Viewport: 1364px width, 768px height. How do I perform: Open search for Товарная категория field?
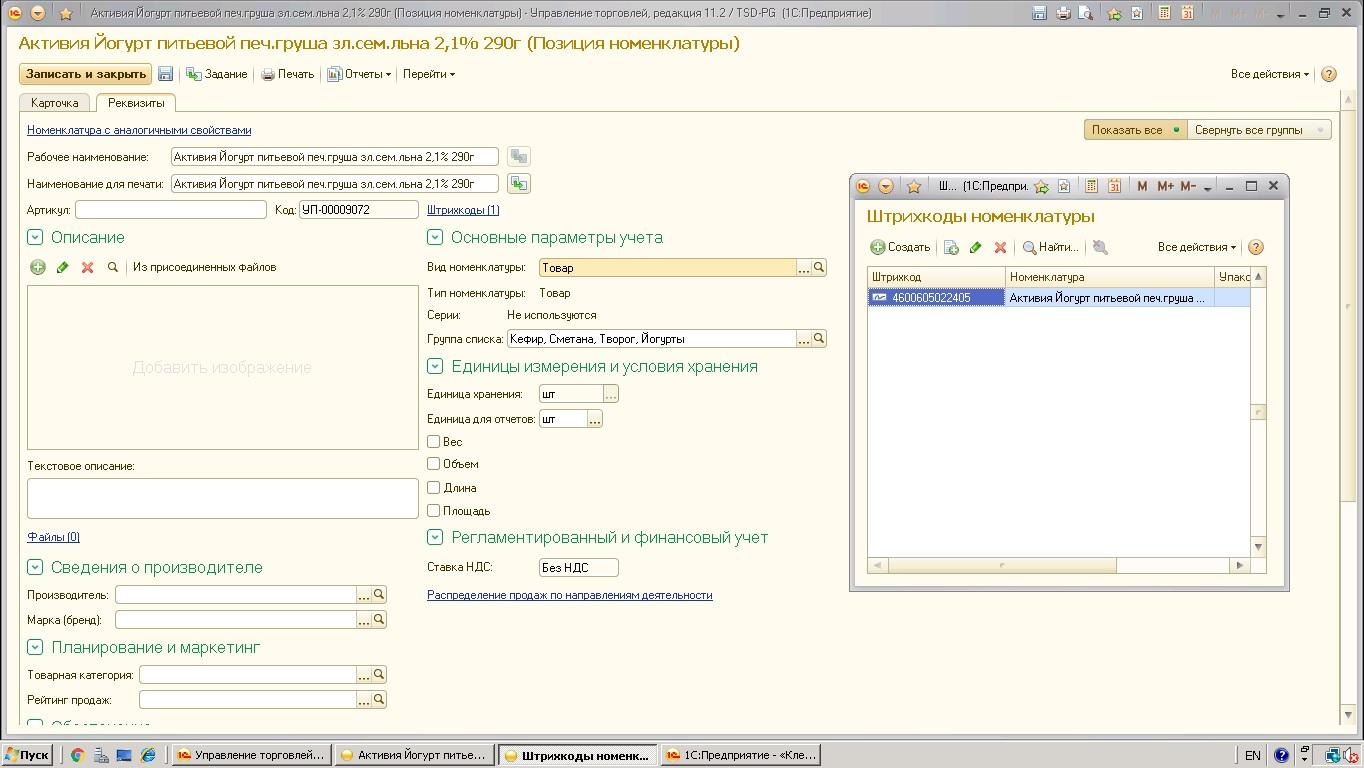coord(379,675)
